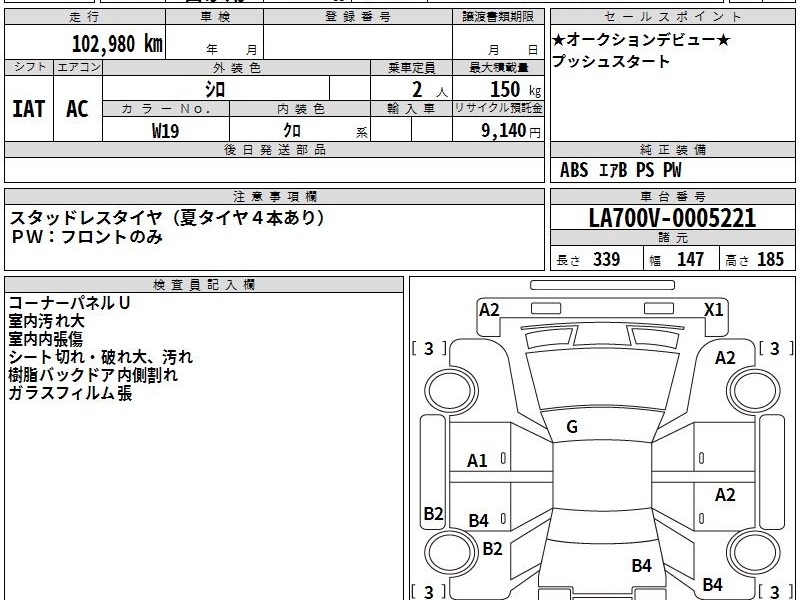Click the A1 damage mark on diagram
800x600 pixels.
477,461
